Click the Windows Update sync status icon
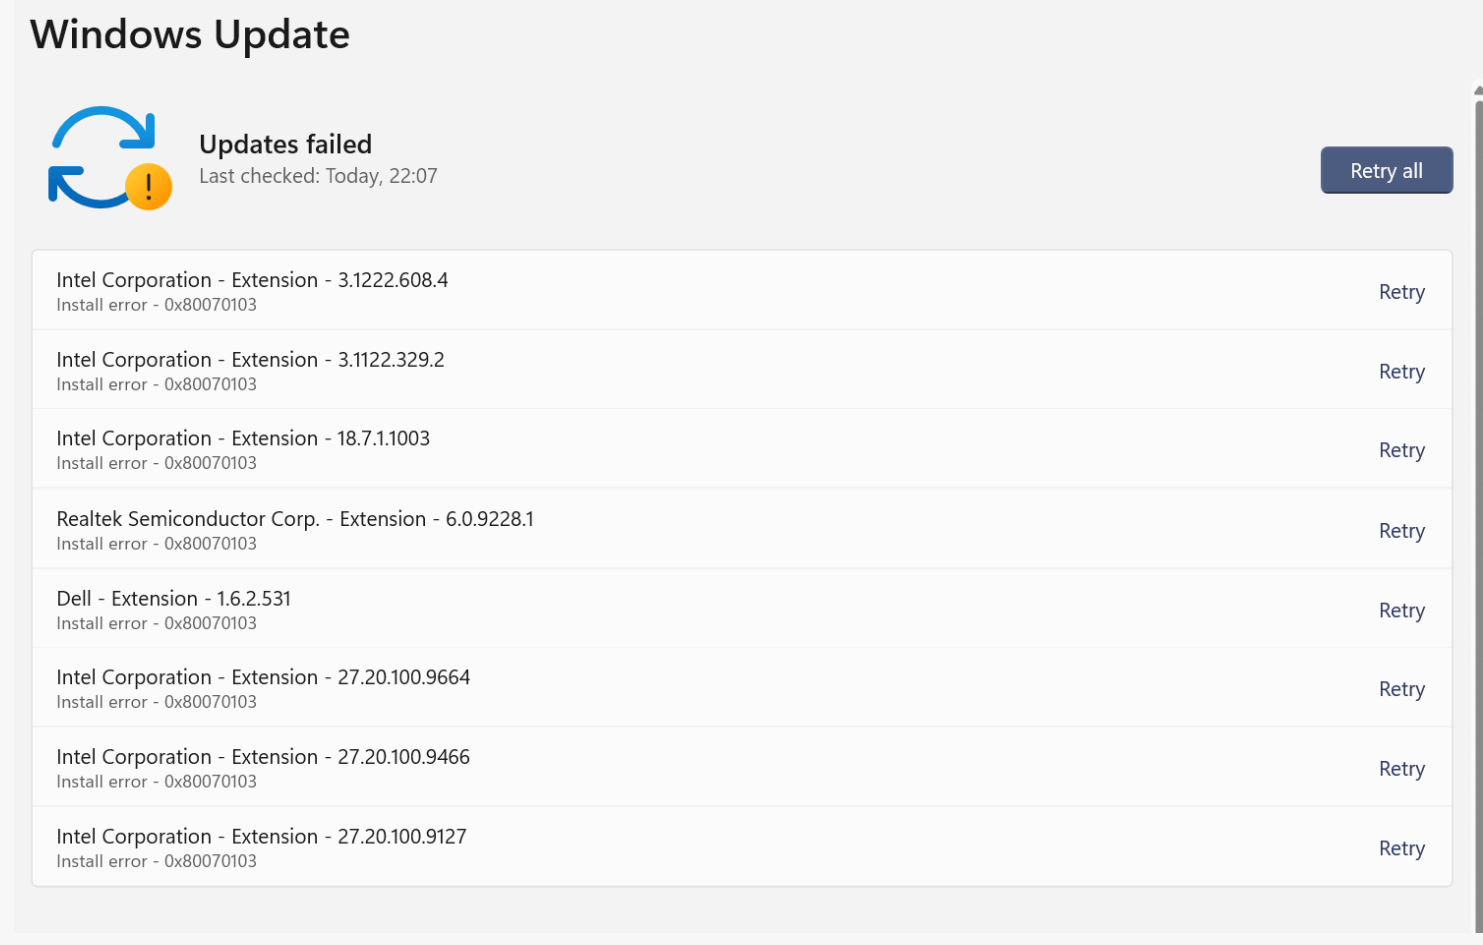 click(x=110, y=158)
